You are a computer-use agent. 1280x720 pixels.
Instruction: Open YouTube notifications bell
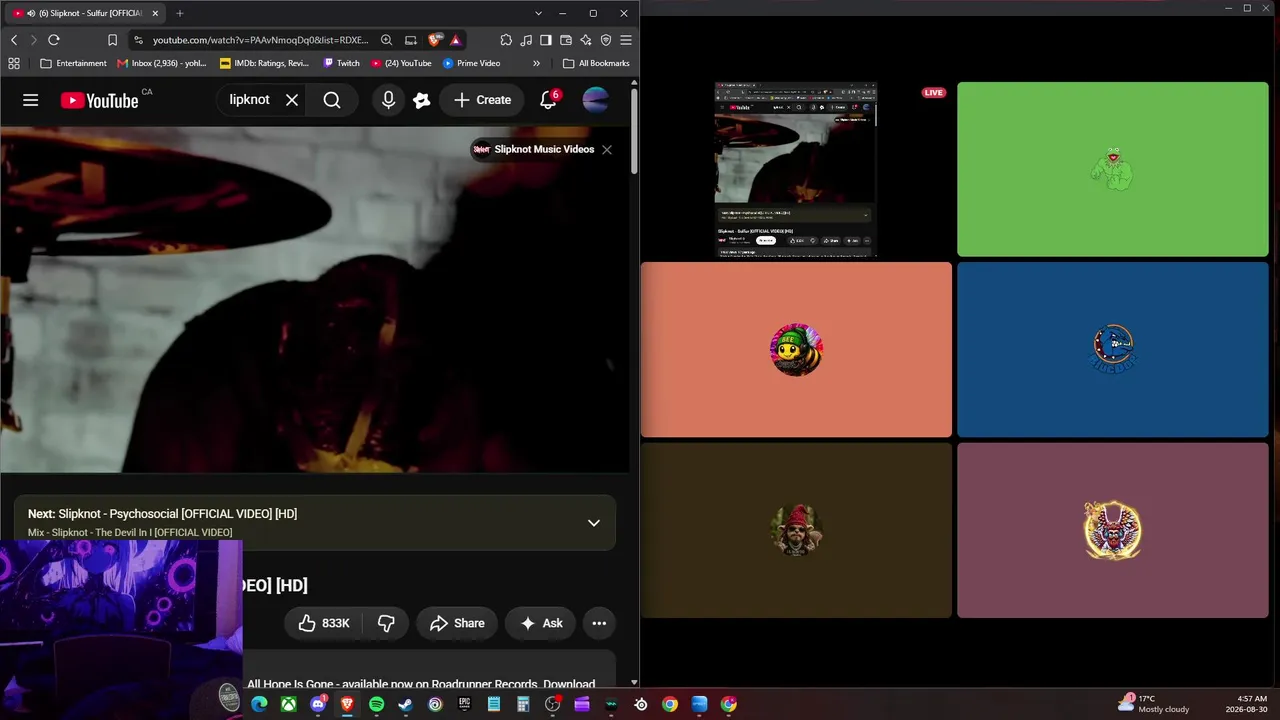(x=548, y=100)
